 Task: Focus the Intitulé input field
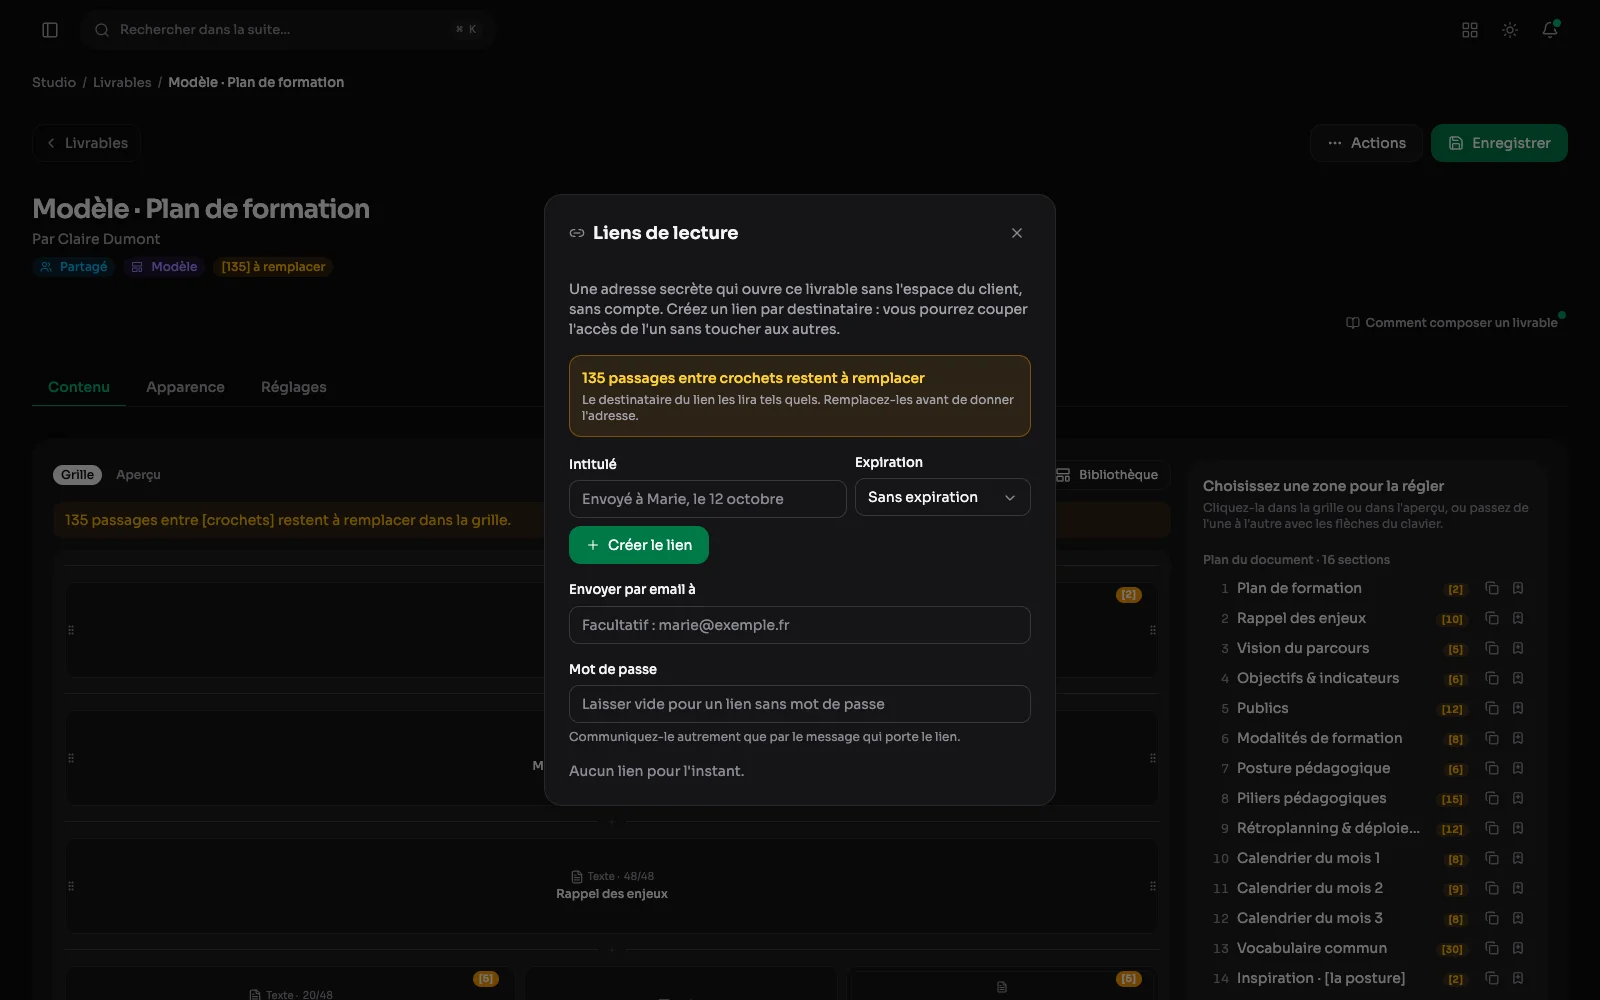coord(708,499)
